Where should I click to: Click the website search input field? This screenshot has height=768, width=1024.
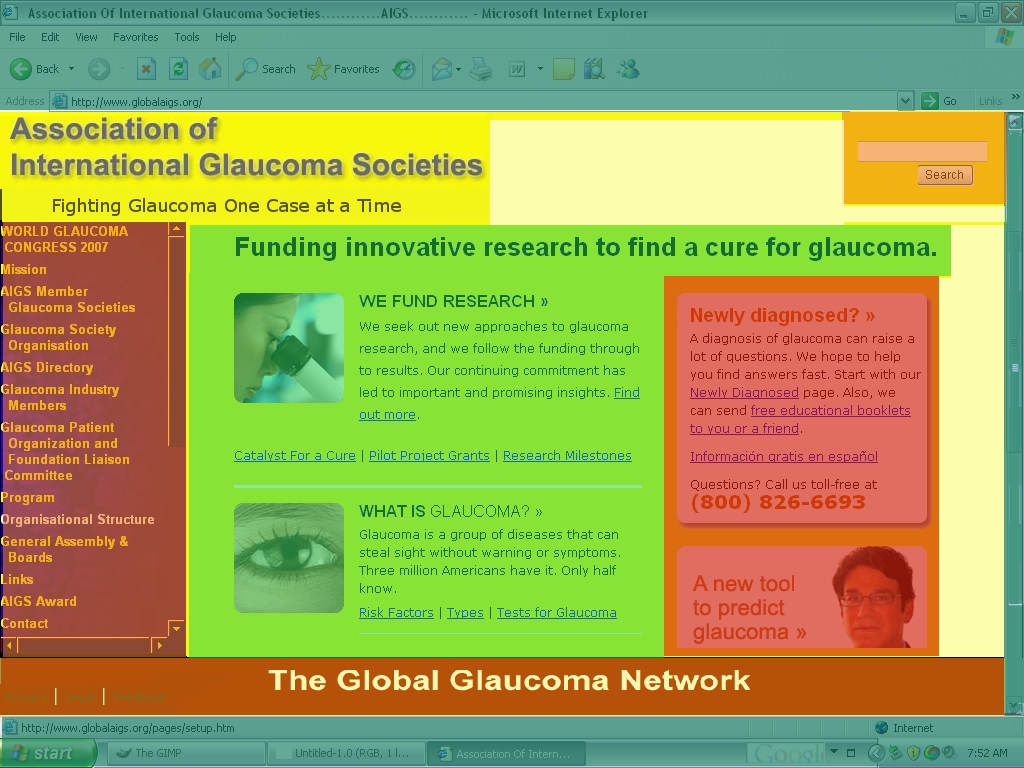pos(922,152)
